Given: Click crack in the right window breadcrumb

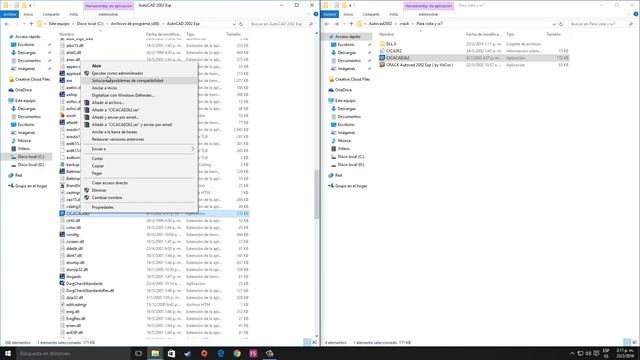Looking at the screenshot, I should [x=404, y=24].
